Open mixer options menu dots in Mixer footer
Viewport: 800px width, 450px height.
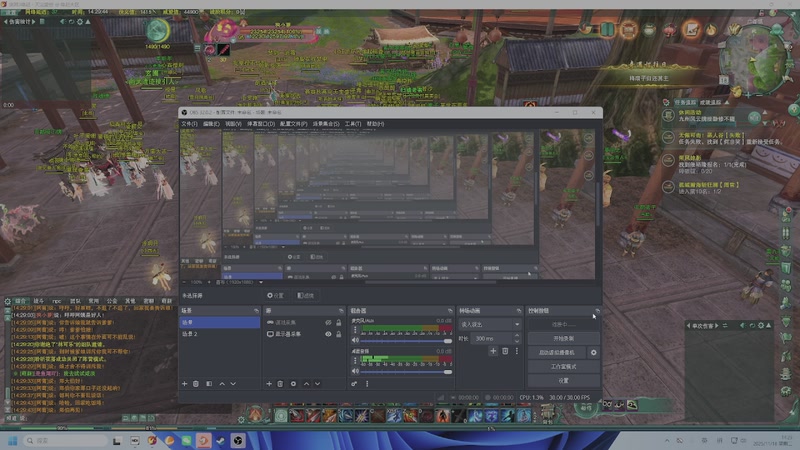[x=367, y=384]
